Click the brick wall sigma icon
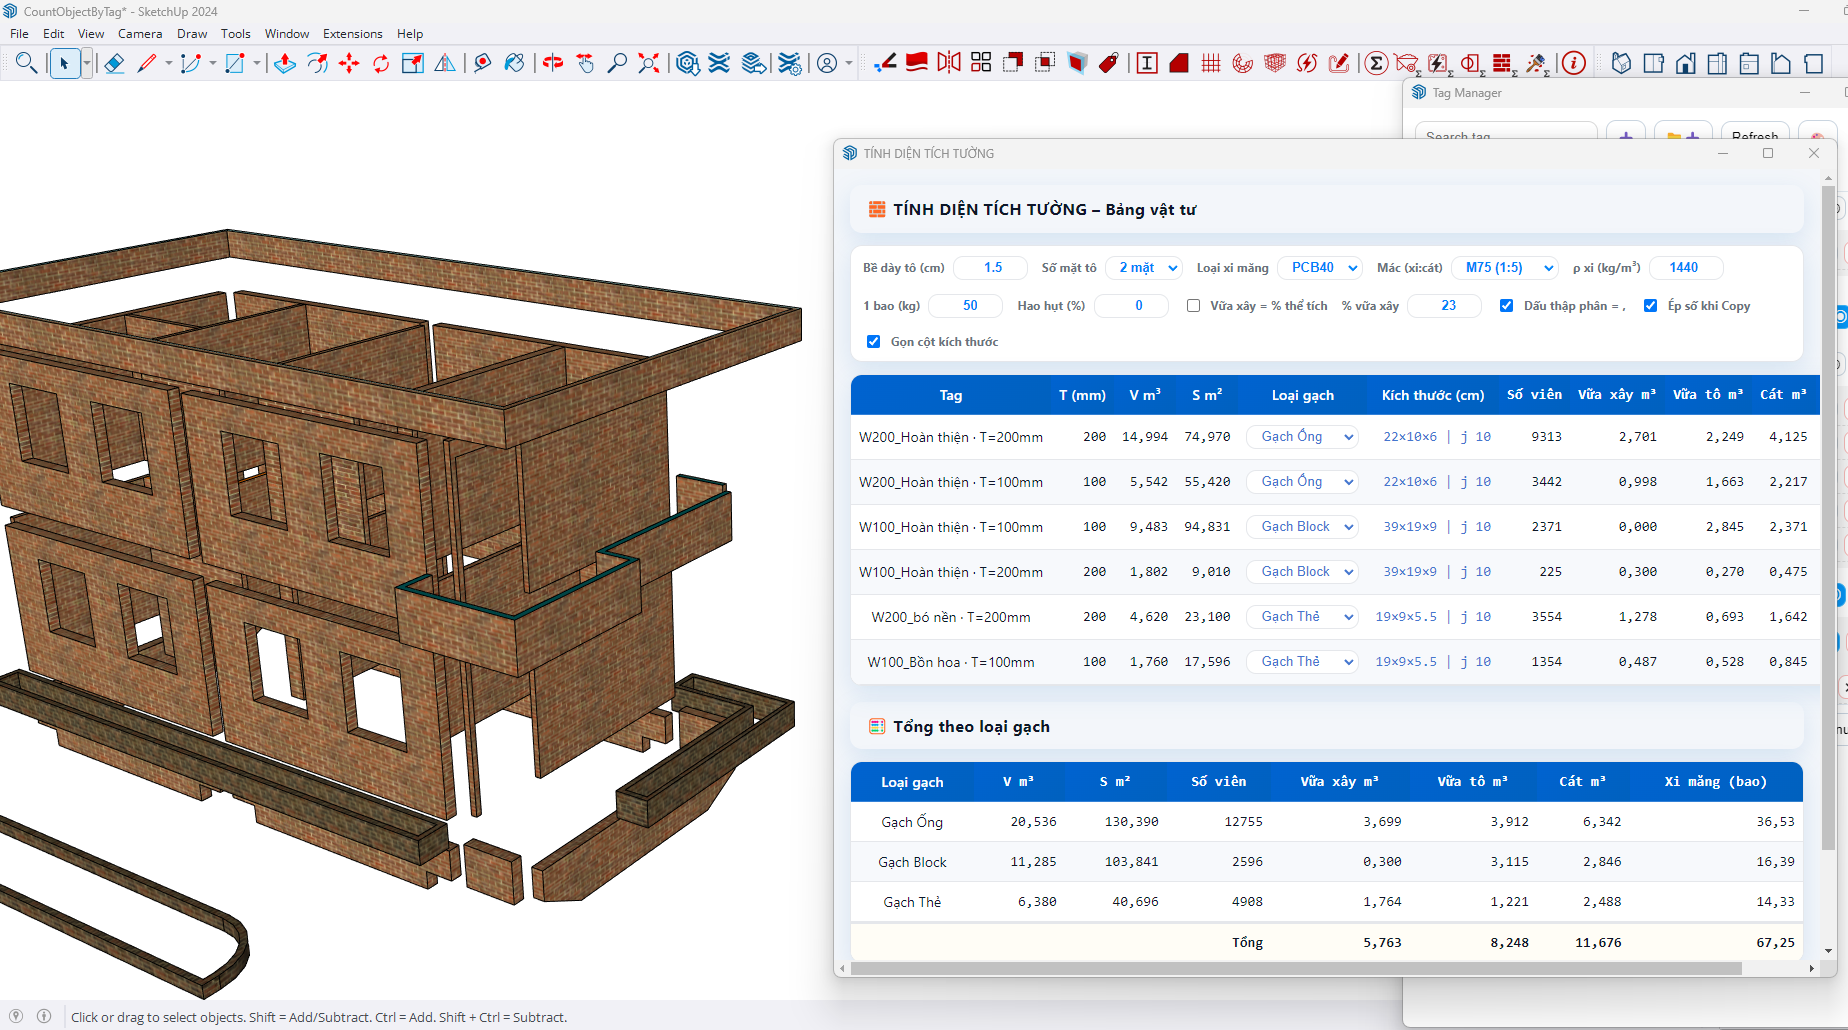Viewport: 1848px width, 1030px height. (1502, 64)
